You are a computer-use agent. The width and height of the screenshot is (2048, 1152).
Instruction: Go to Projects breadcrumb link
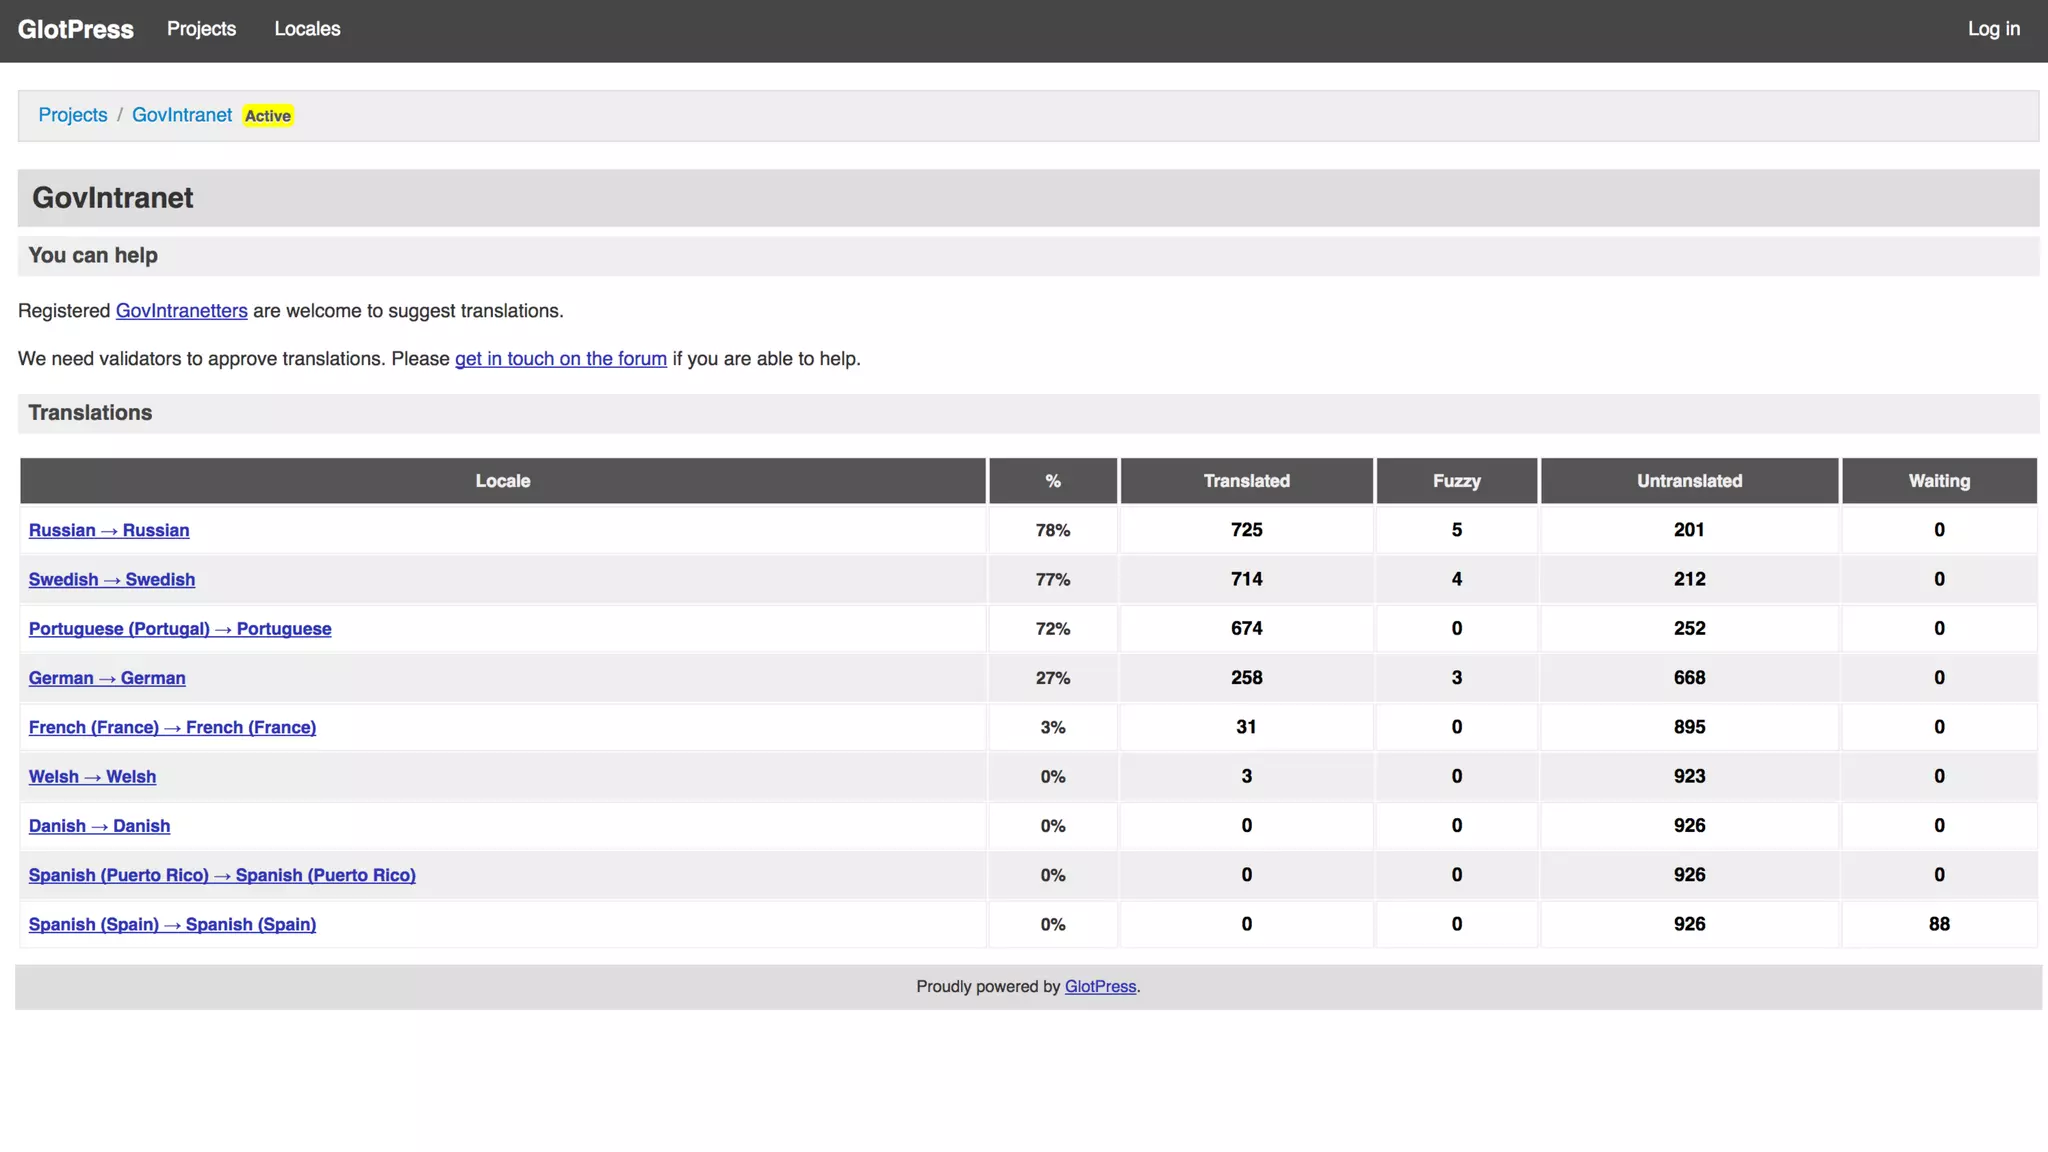click(x=72, y=115)
